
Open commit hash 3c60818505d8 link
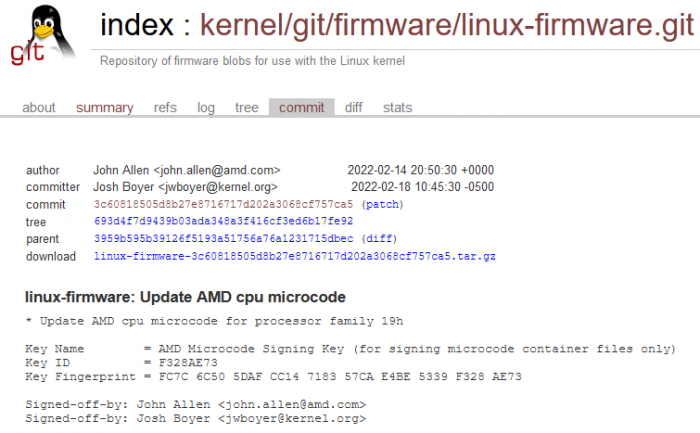(x=224, y=204)
